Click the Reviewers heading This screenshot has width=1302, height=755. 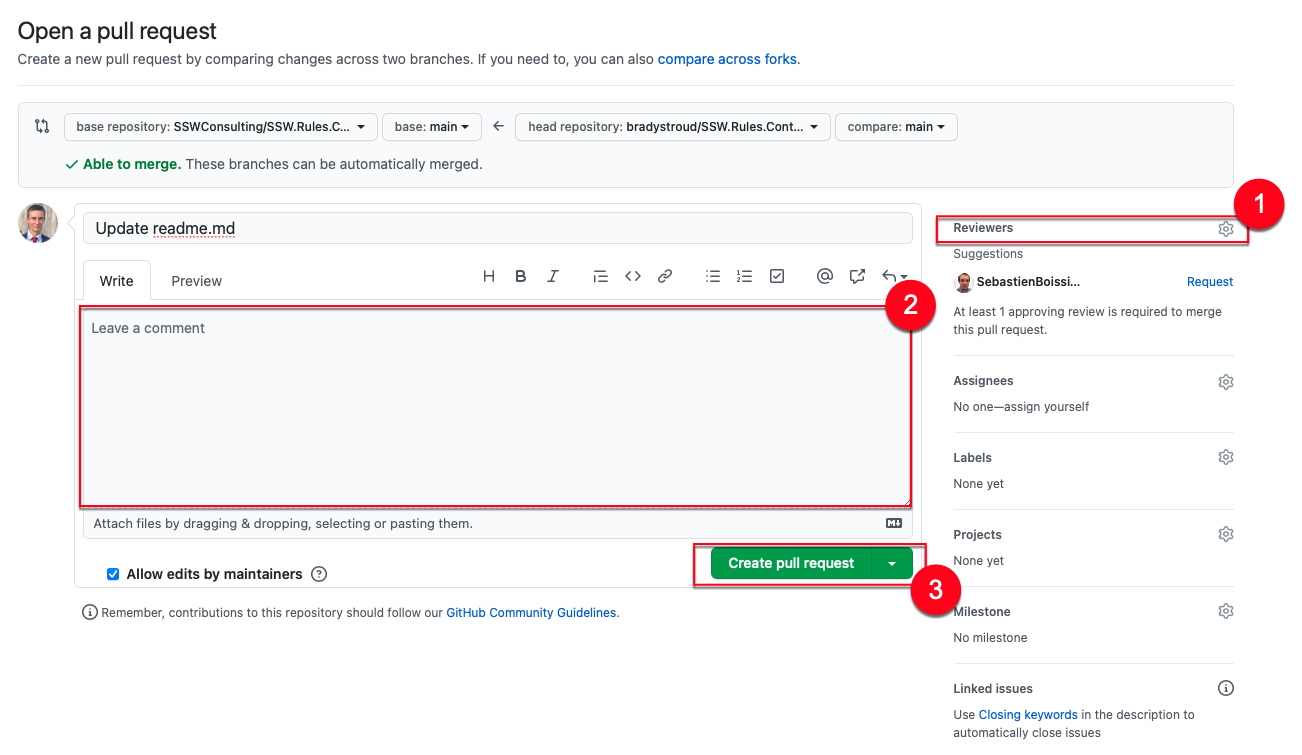click(x=983, y=228)
